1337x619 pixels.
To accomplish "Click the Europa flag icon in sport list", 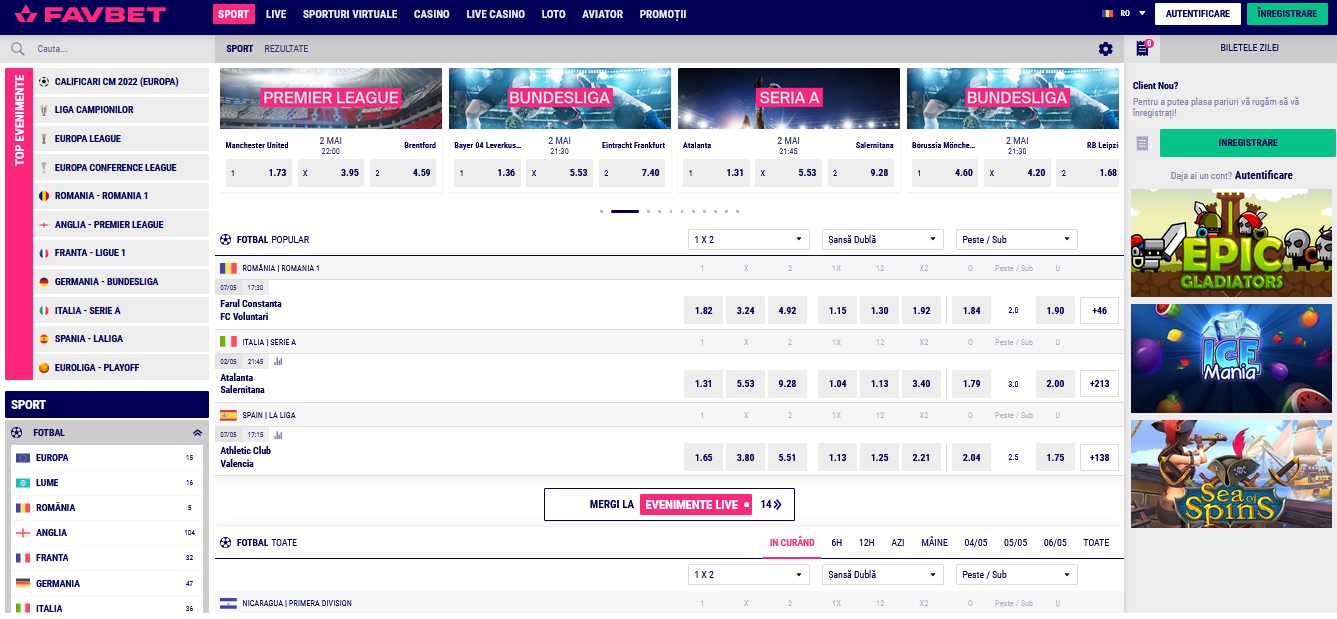I will coord(23,458).
